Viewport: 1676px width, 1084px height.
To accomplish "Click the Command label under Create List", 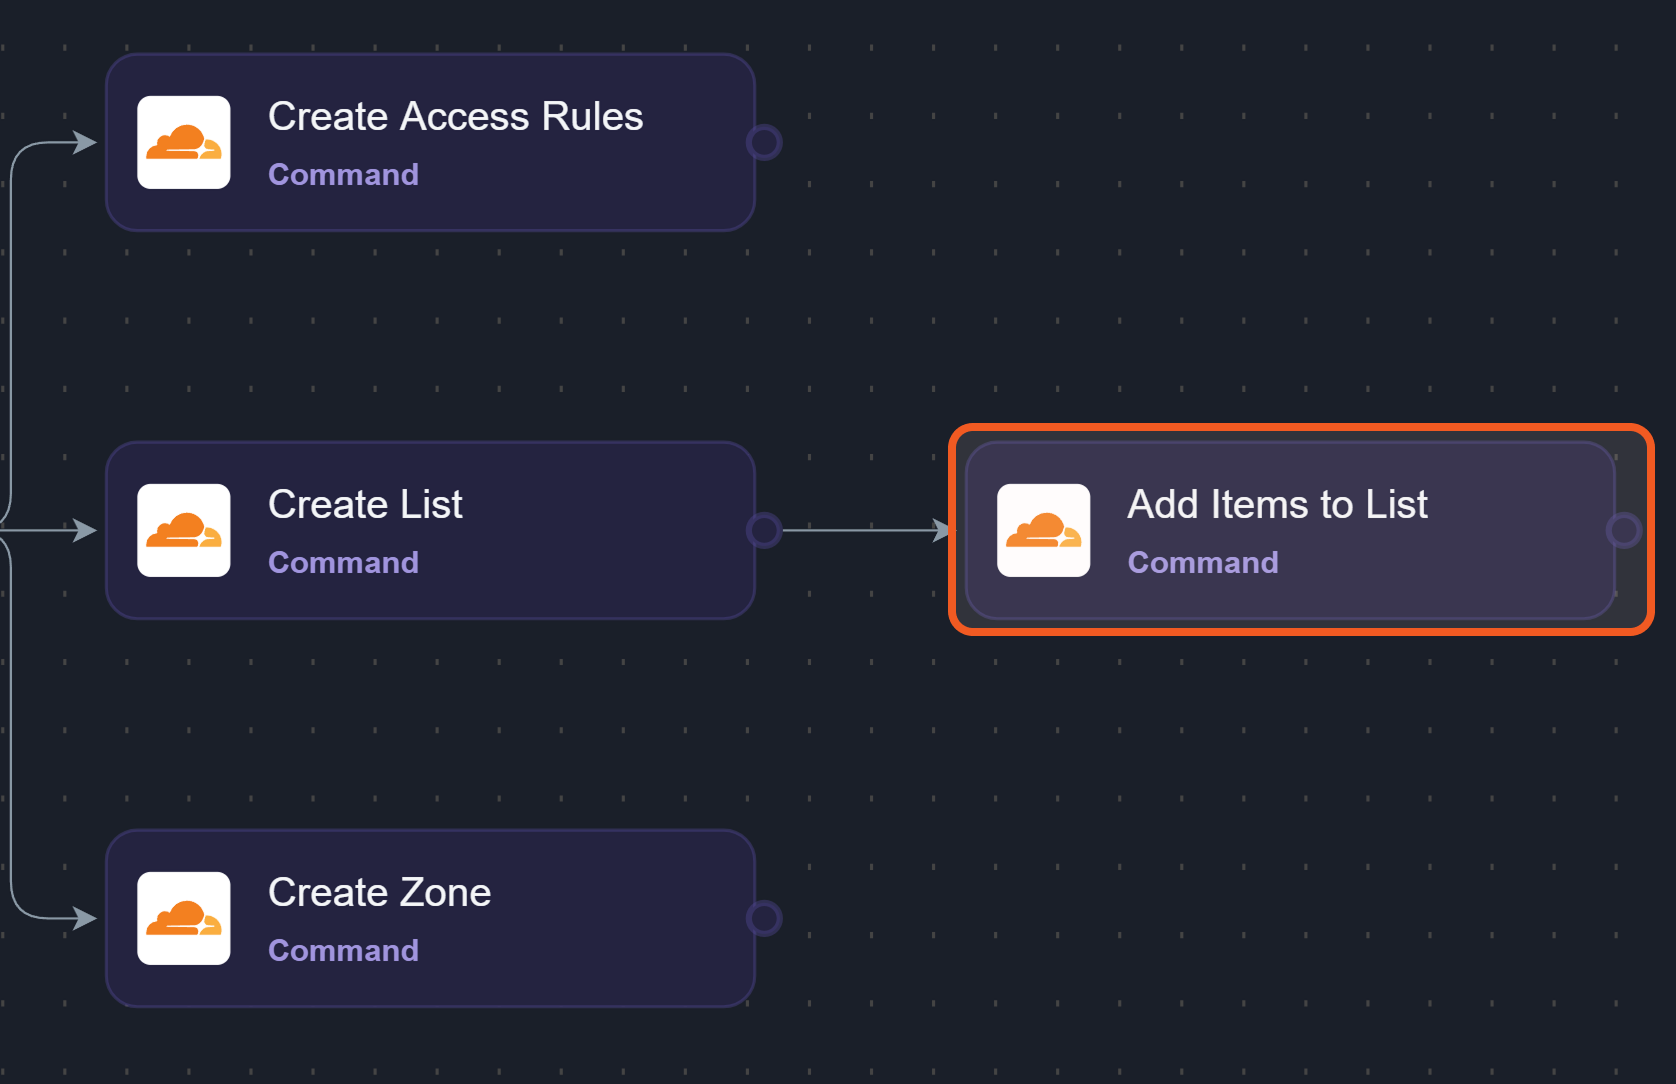I will [343, 562].
